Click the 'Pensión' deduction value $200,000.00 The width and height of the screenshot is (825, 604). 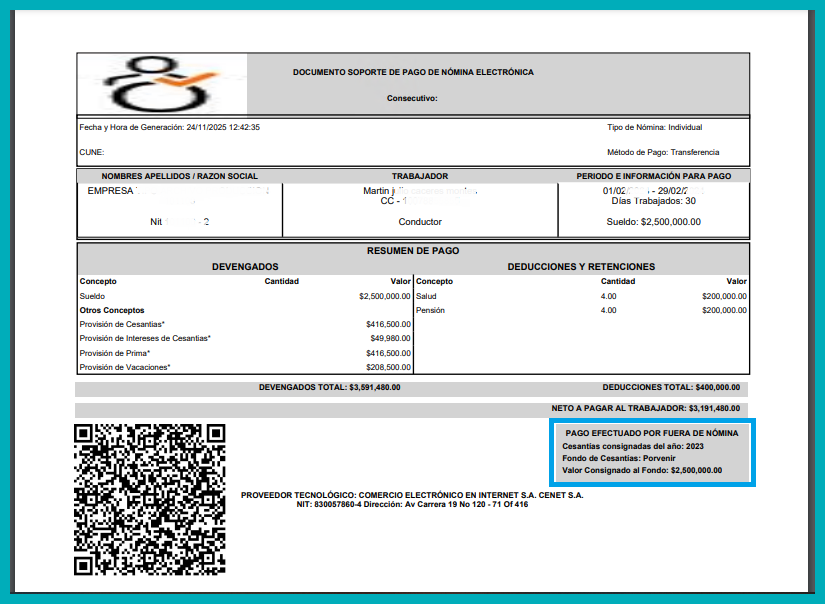(x=724, y=310)
